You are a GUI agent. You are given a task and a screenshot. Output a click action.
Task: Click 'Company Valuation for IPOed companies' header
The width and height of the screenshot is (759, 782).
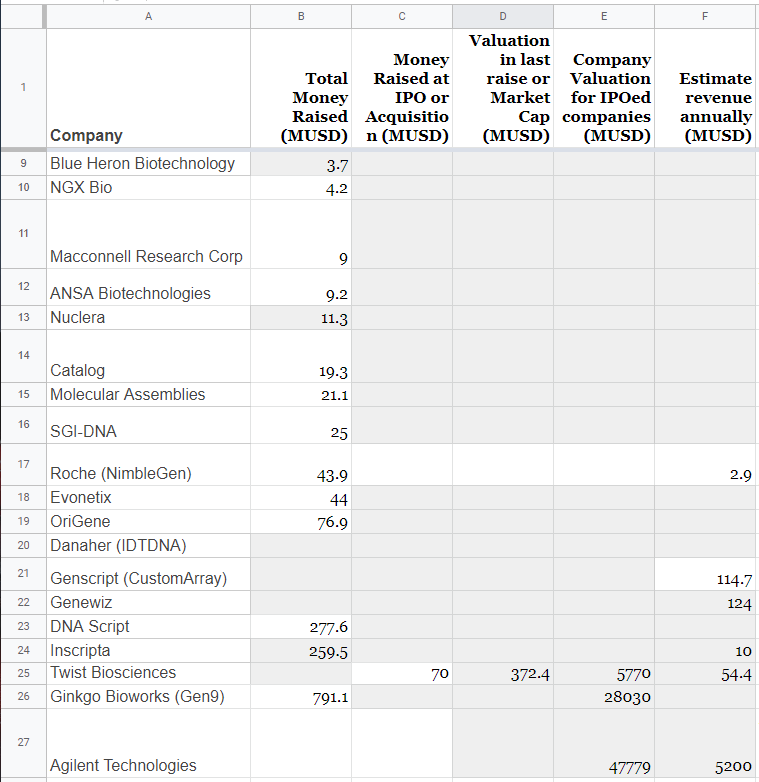pos(604,88)
